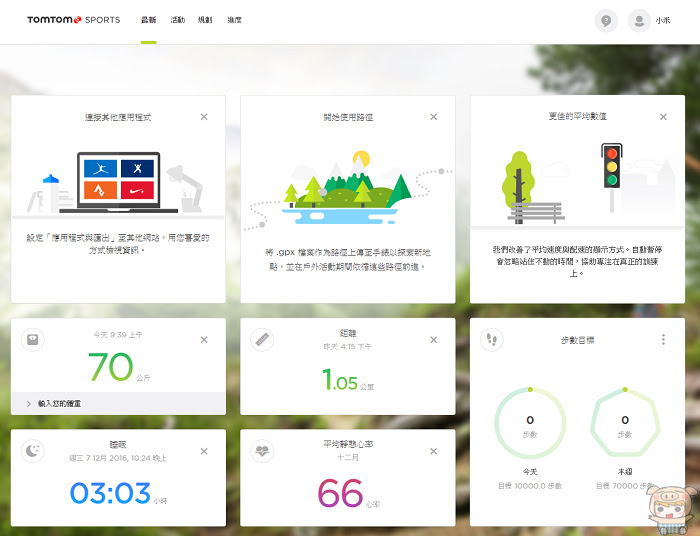The width and height of the screenshot is (700, 536).
Task: Click the dark blue app tile on laptop
Action: point(137,169)
